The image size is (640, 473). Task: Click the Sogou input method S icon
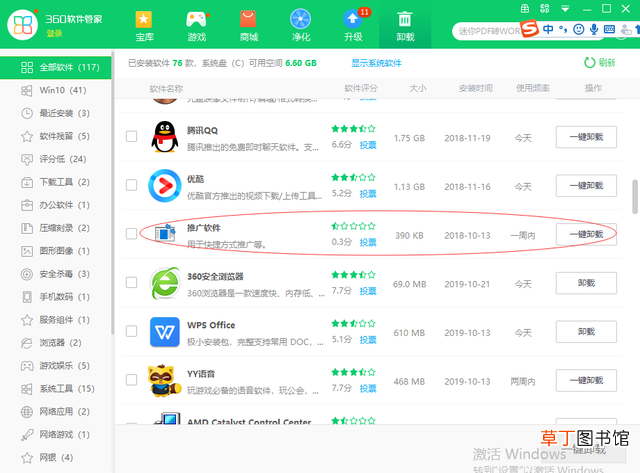pyautogui.click(x=530, y=29)
